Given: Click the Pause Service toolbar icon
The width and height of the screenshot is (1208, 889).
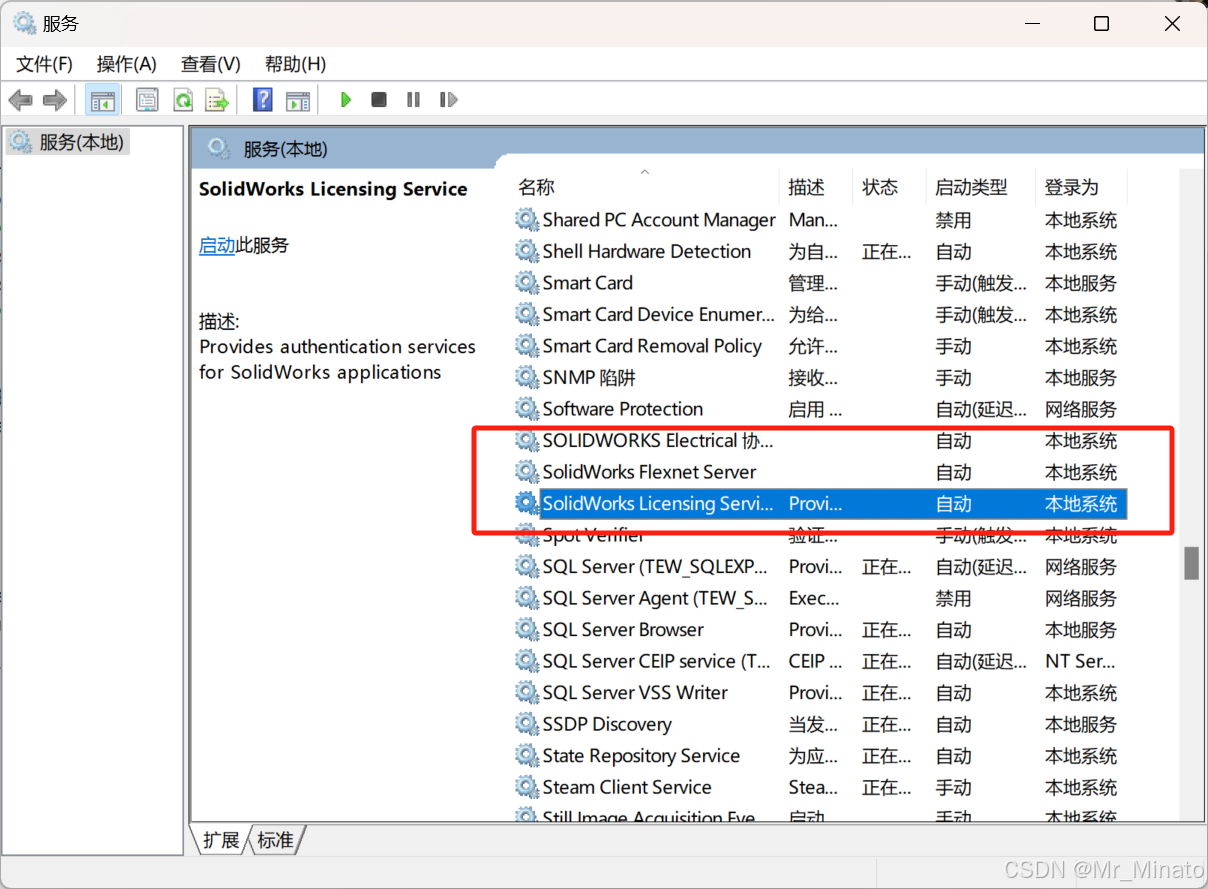Looking at the screenshot, I should click(413, 100).
